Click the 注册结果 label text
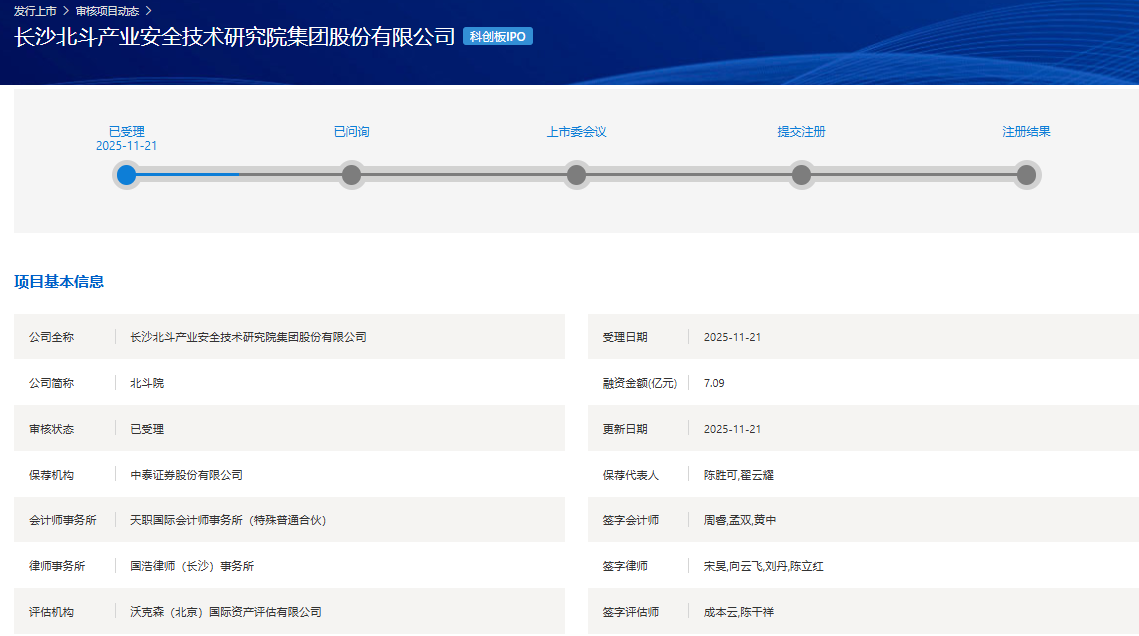Viewport: 1139px width, 636px height. point(1026,131)
